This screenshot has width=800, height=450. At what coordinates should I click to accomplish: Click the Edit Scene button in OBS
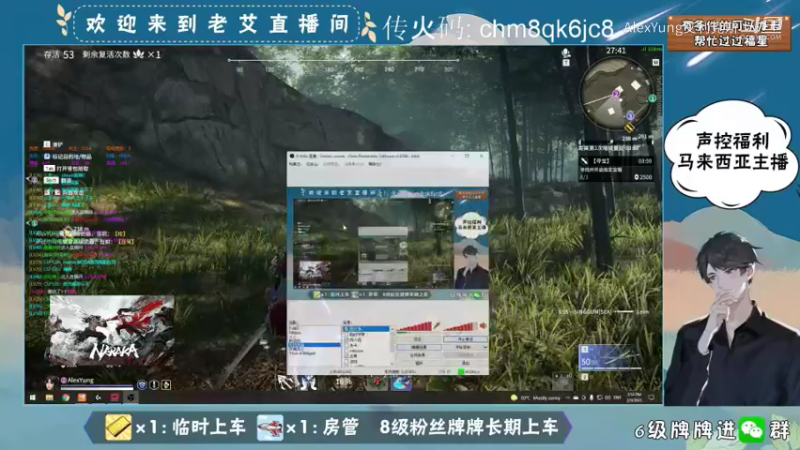click(418, 347)
